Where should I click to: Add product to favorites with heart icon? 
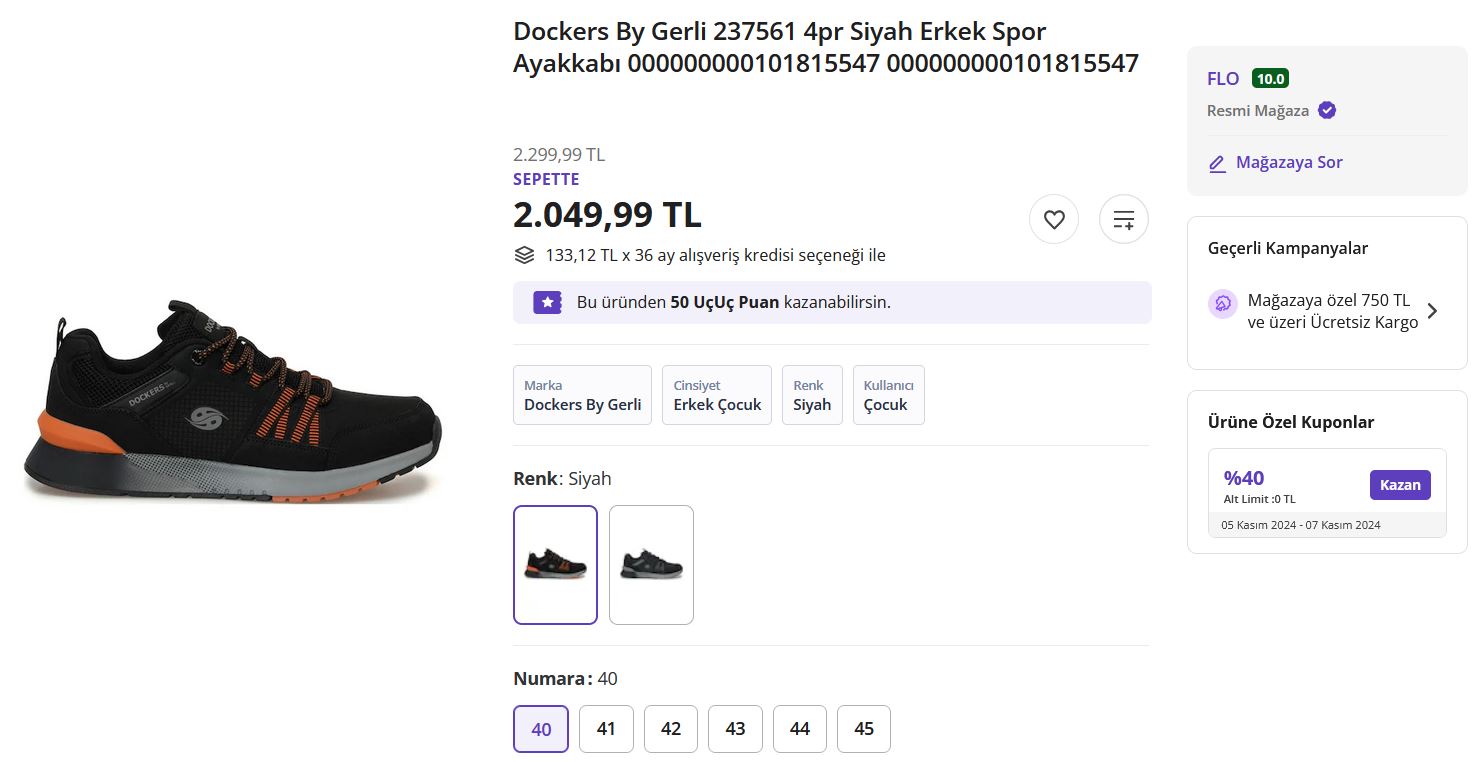[1054, 219]
